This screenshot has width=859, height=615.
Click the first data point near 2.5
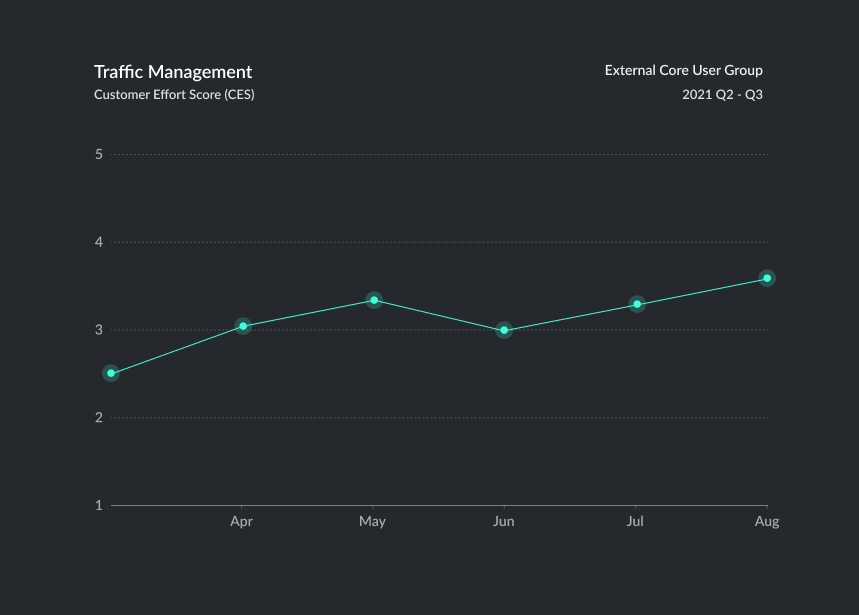111,373
